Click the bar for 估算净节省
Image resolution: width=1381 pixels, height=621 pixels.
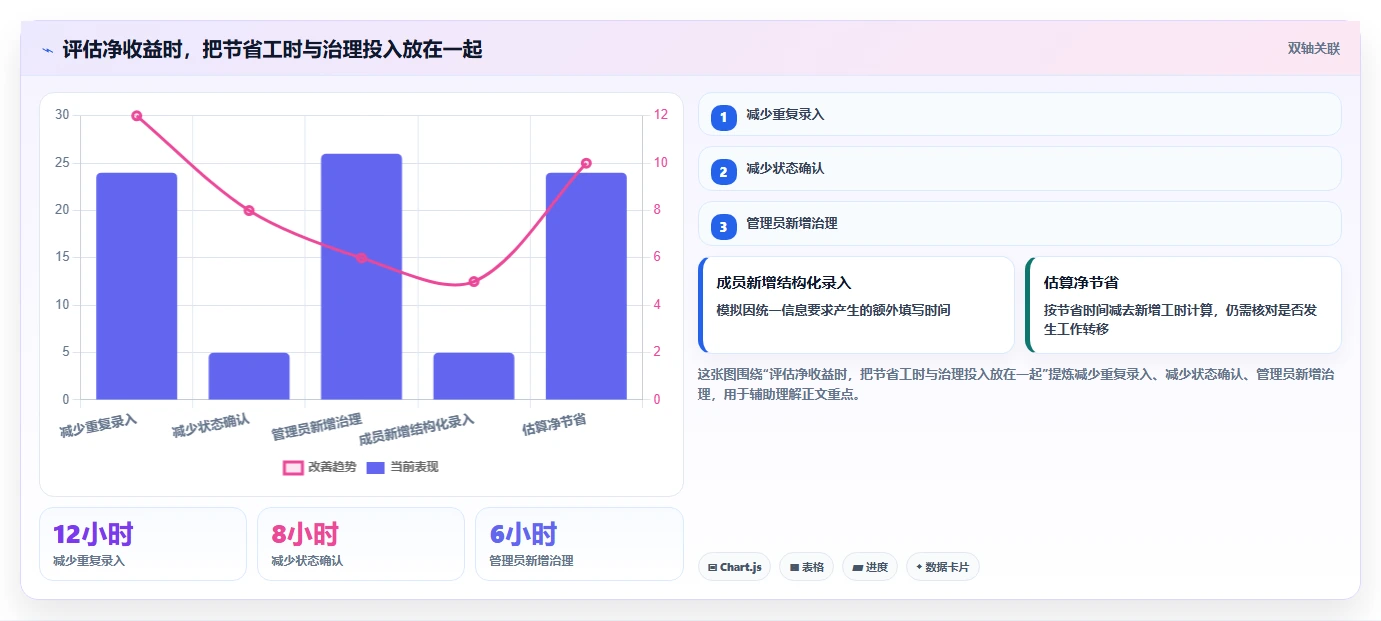click(x=586, y=286)
